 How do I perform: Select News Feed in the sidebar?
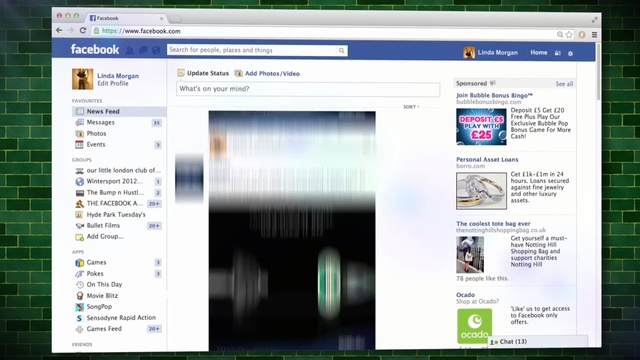[119, 111]
